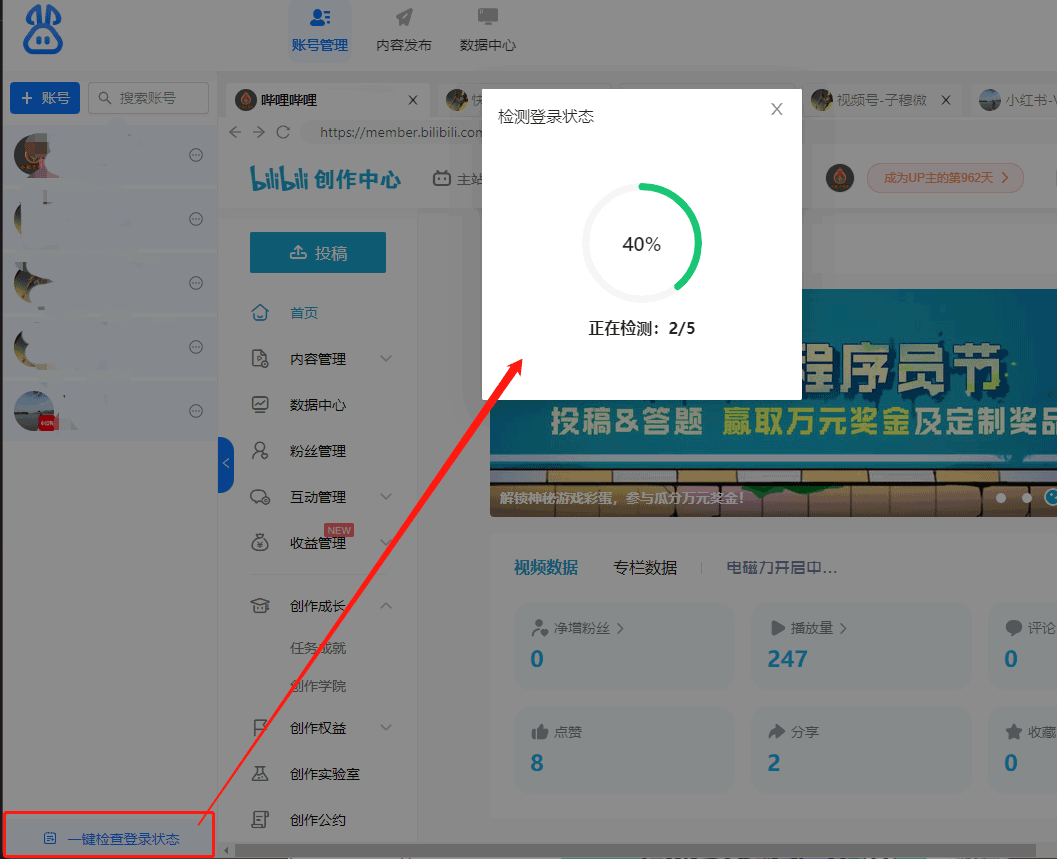Open 任务成就 submenu item
The width and height of the screenshot is (1057, 859).
[318, 648]
